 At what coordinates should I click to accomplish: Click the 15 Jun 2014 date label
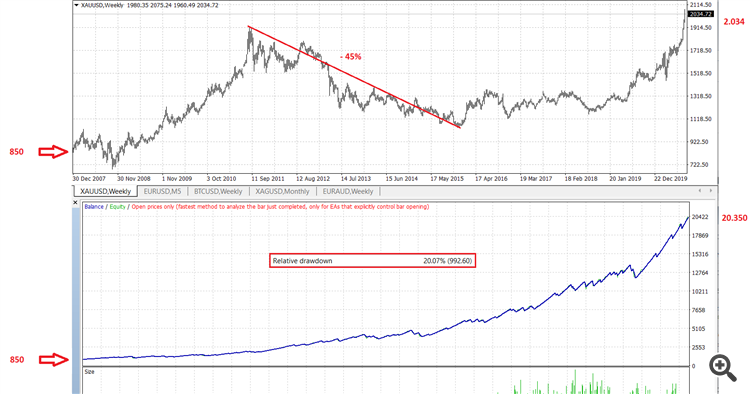[x=402, y=179]
